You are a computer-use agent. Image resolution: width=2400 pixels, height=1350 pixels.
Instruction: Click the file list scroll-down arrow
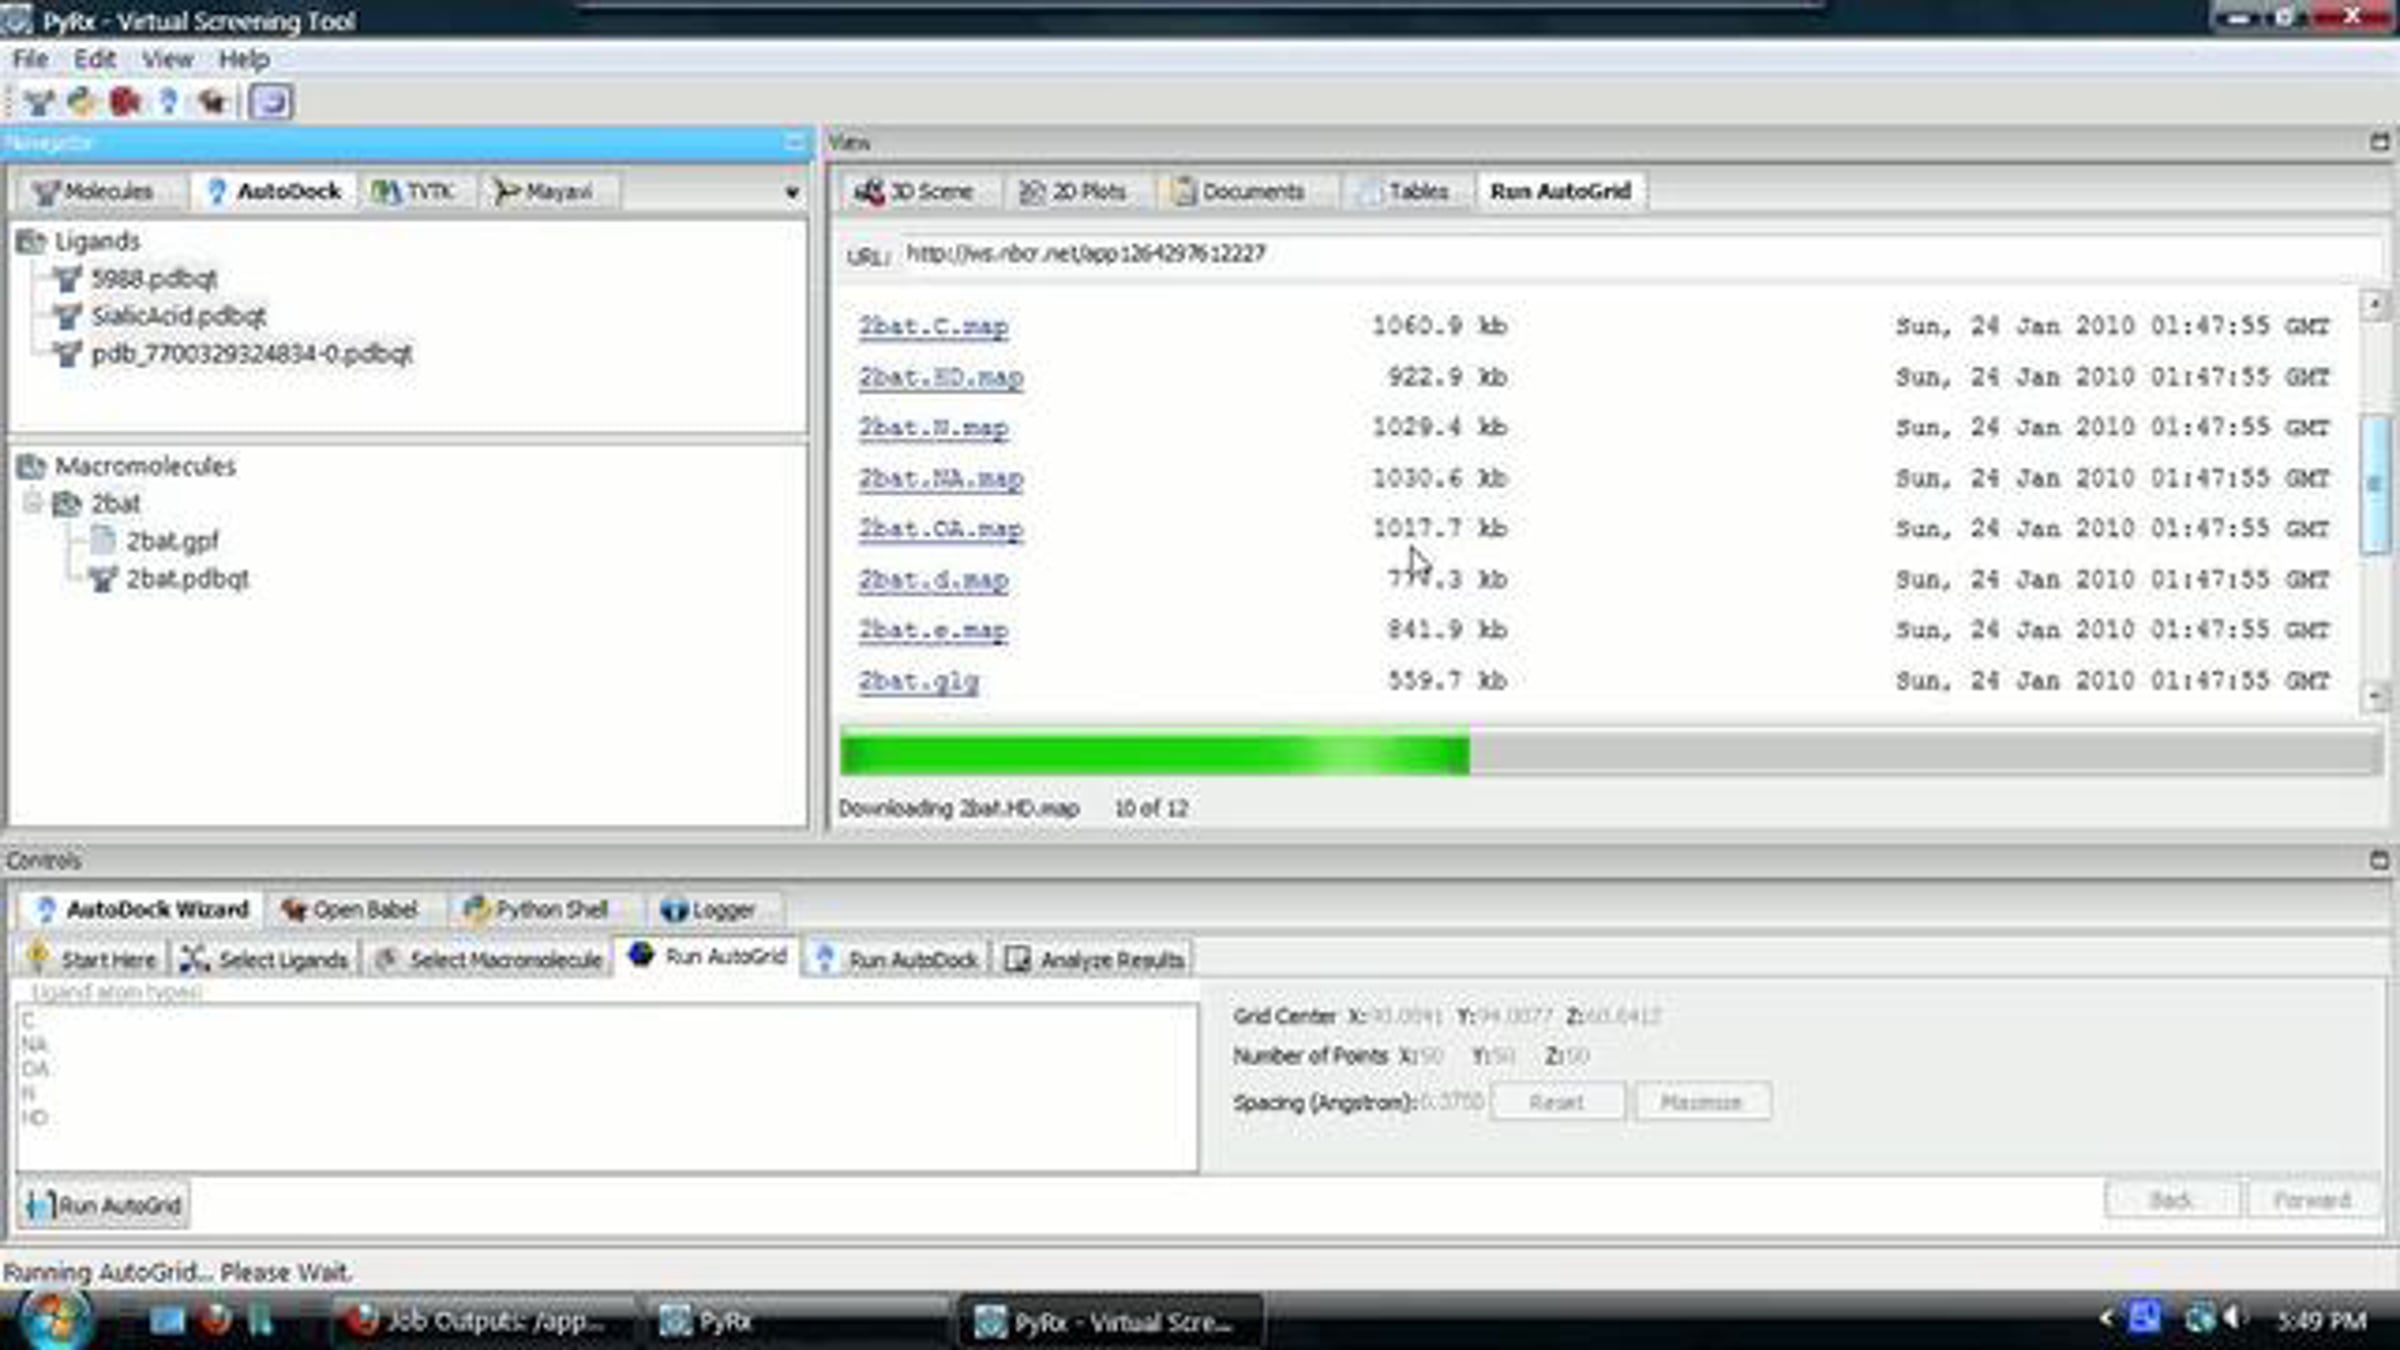coord(2375,696)
